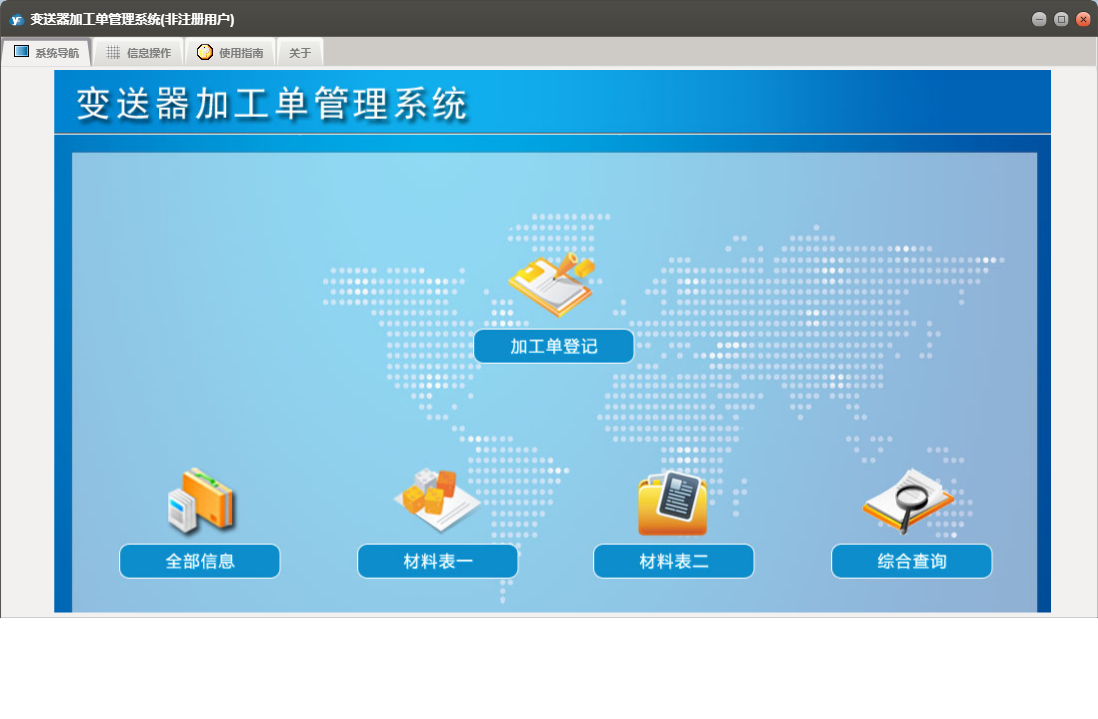
Task: Minimize the window
Action: (1039, 20)
